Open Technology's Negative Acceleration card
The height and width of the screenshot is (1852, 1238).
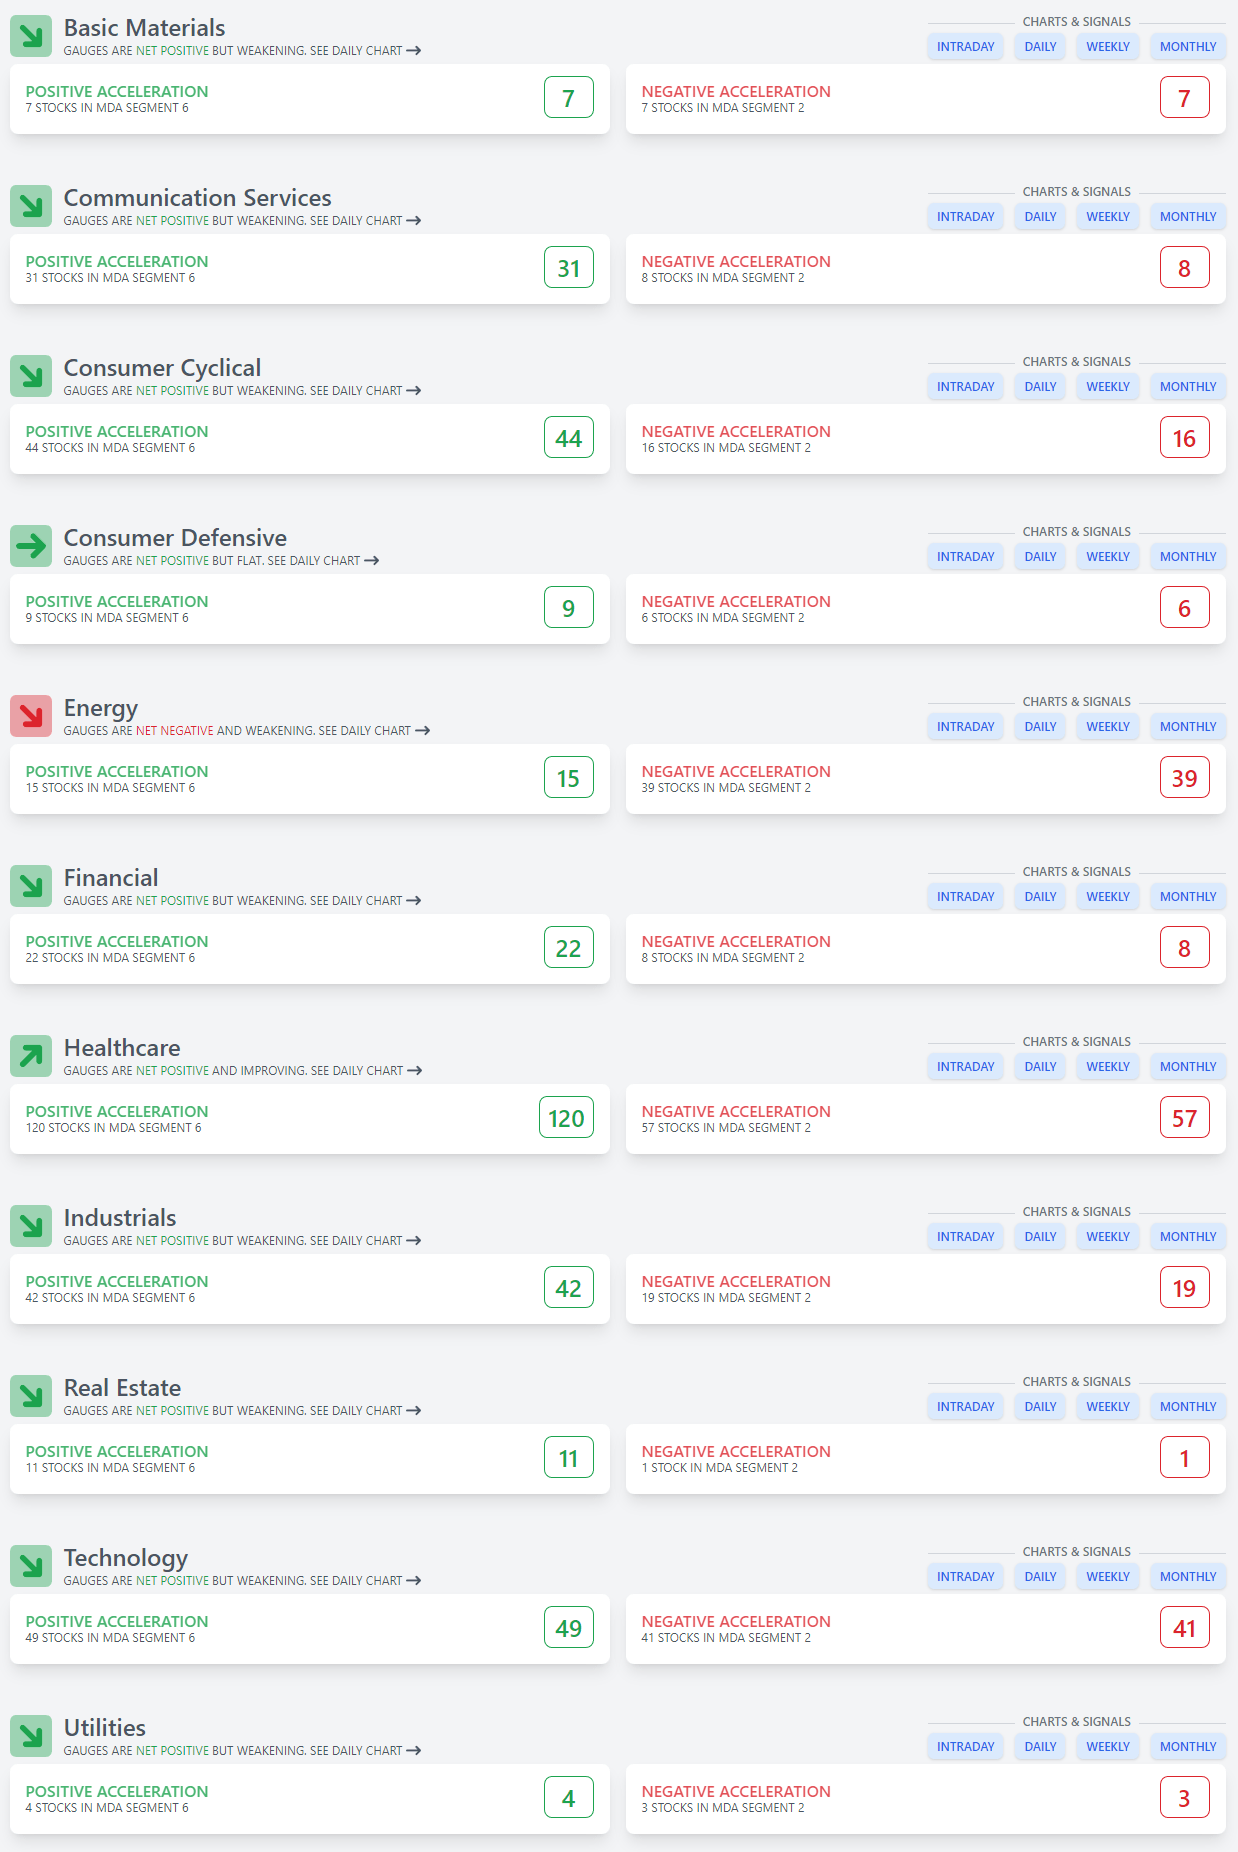(x=925, y=1629)
